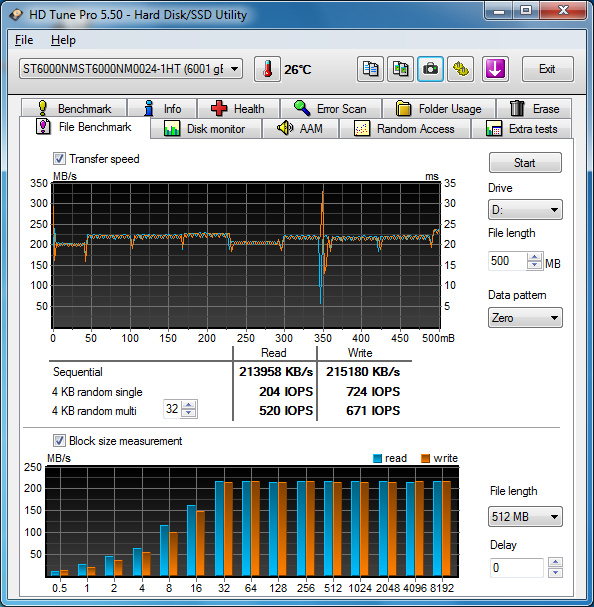Switch to the Error Scan tab
Screen dimensions: 594x607
(330, 108)
